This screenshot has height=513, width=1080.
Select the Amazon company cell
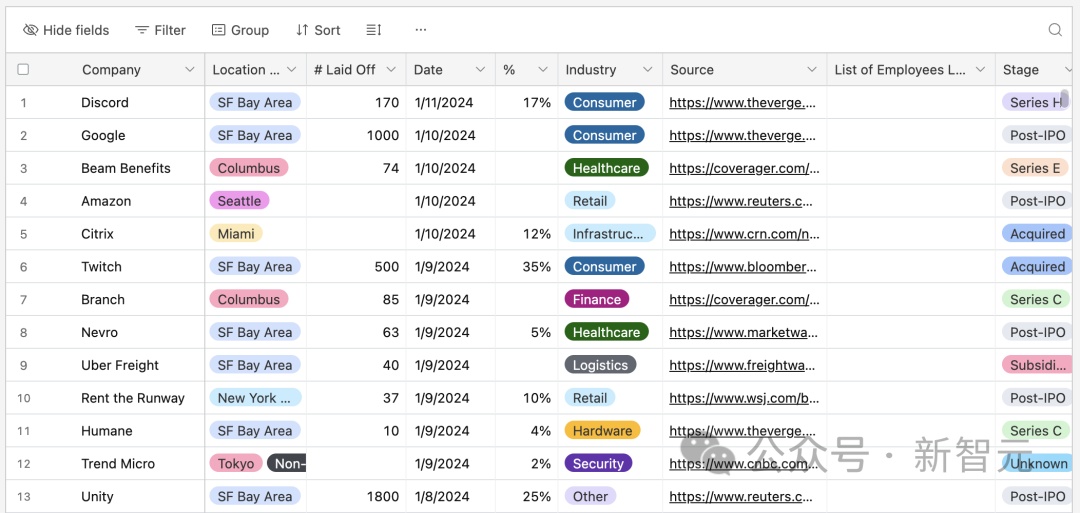(x=106, y=201)
